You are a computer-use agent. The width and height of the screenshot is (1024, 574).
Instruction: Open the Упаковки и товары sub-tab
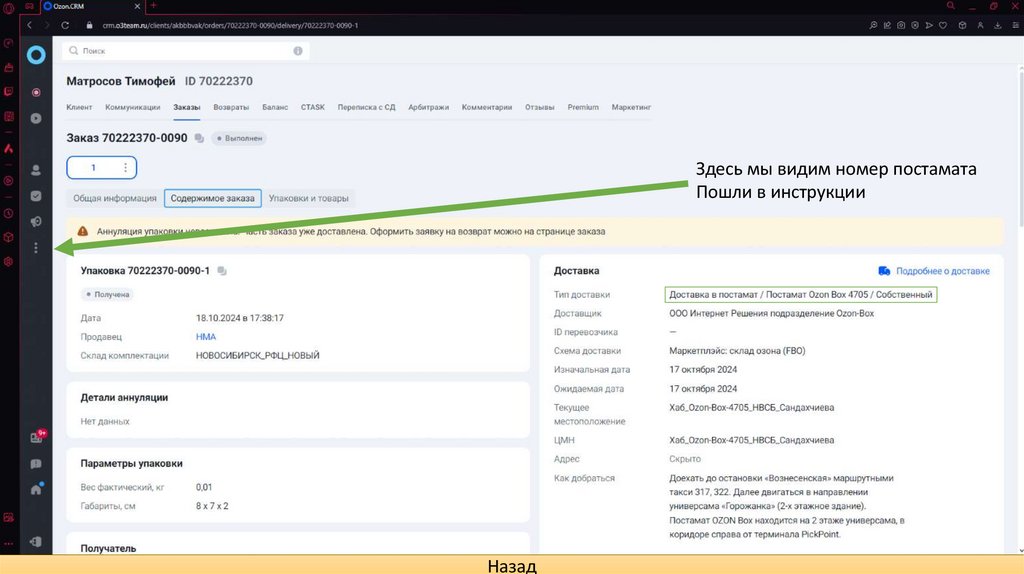click(x=308, y=199)
